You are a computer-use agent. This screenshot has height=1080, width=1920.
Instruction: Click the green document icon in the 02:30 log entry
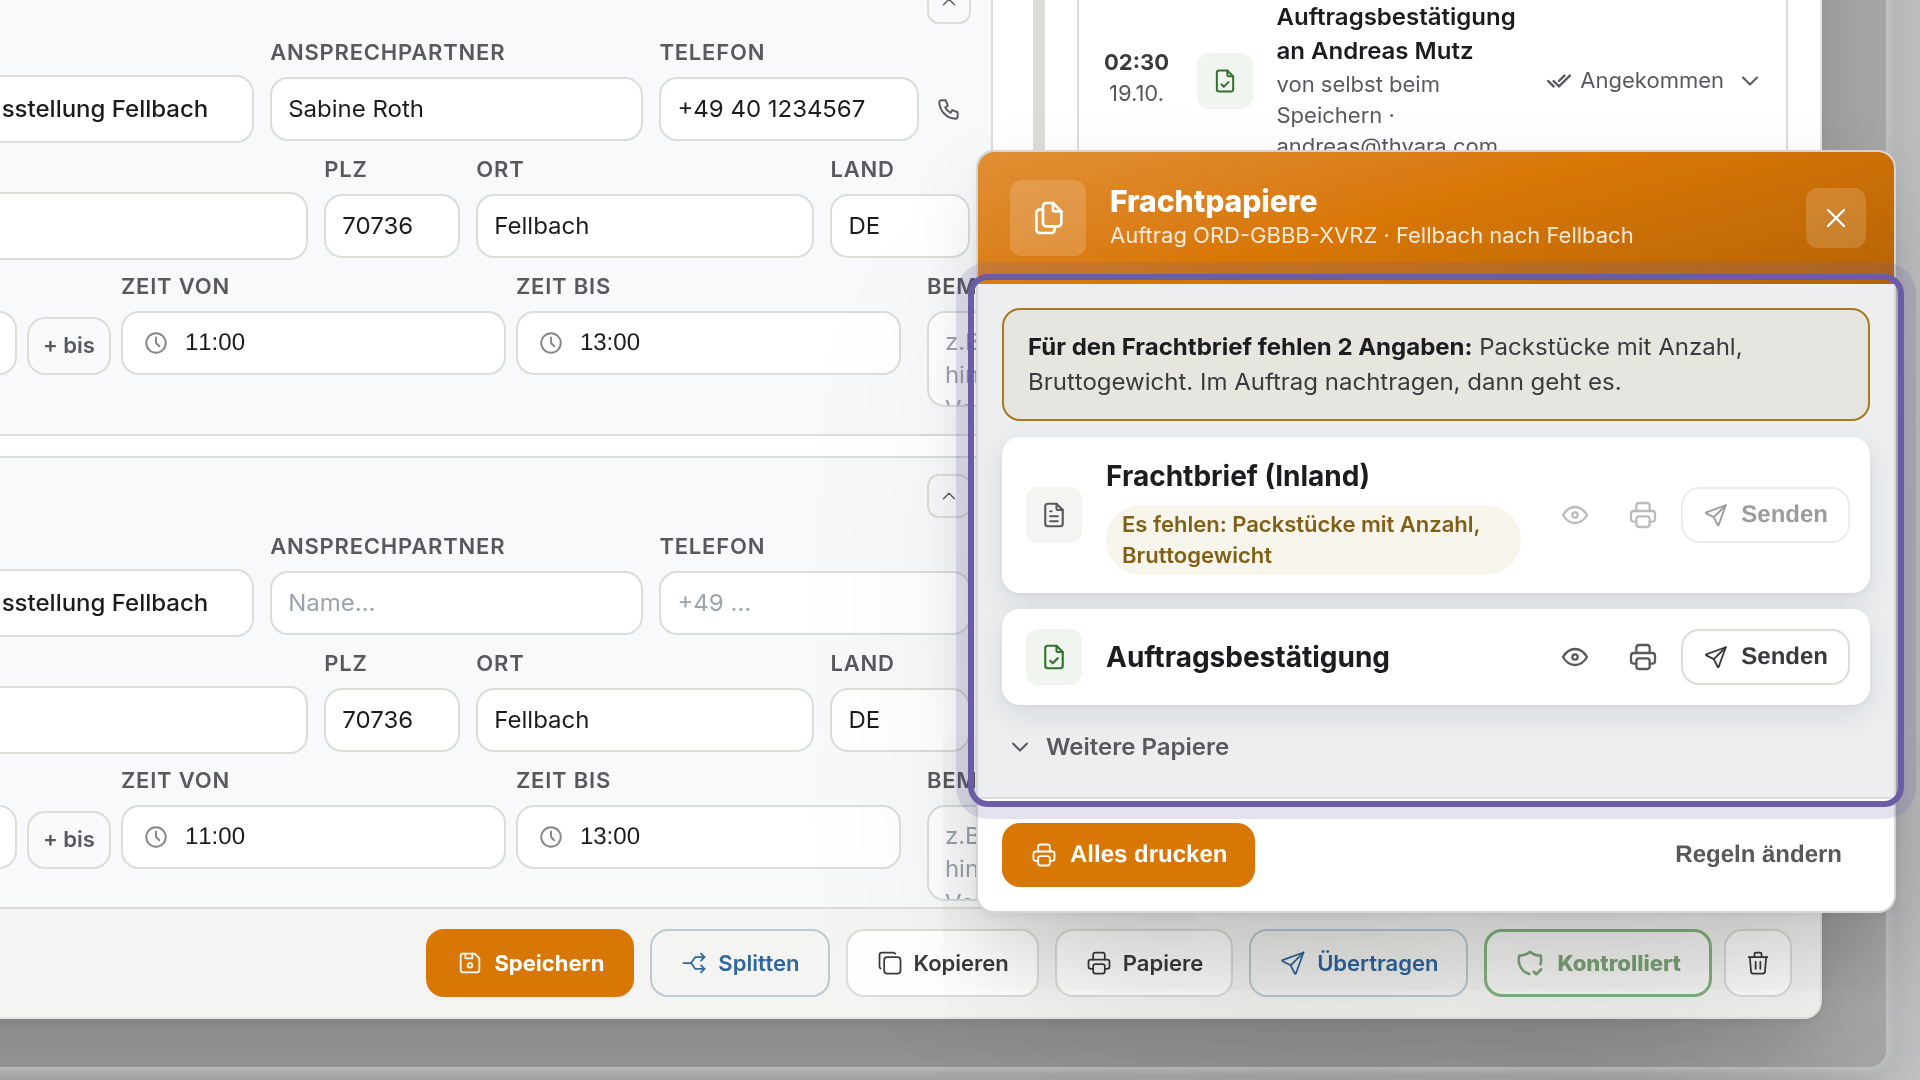point(1224,81)
